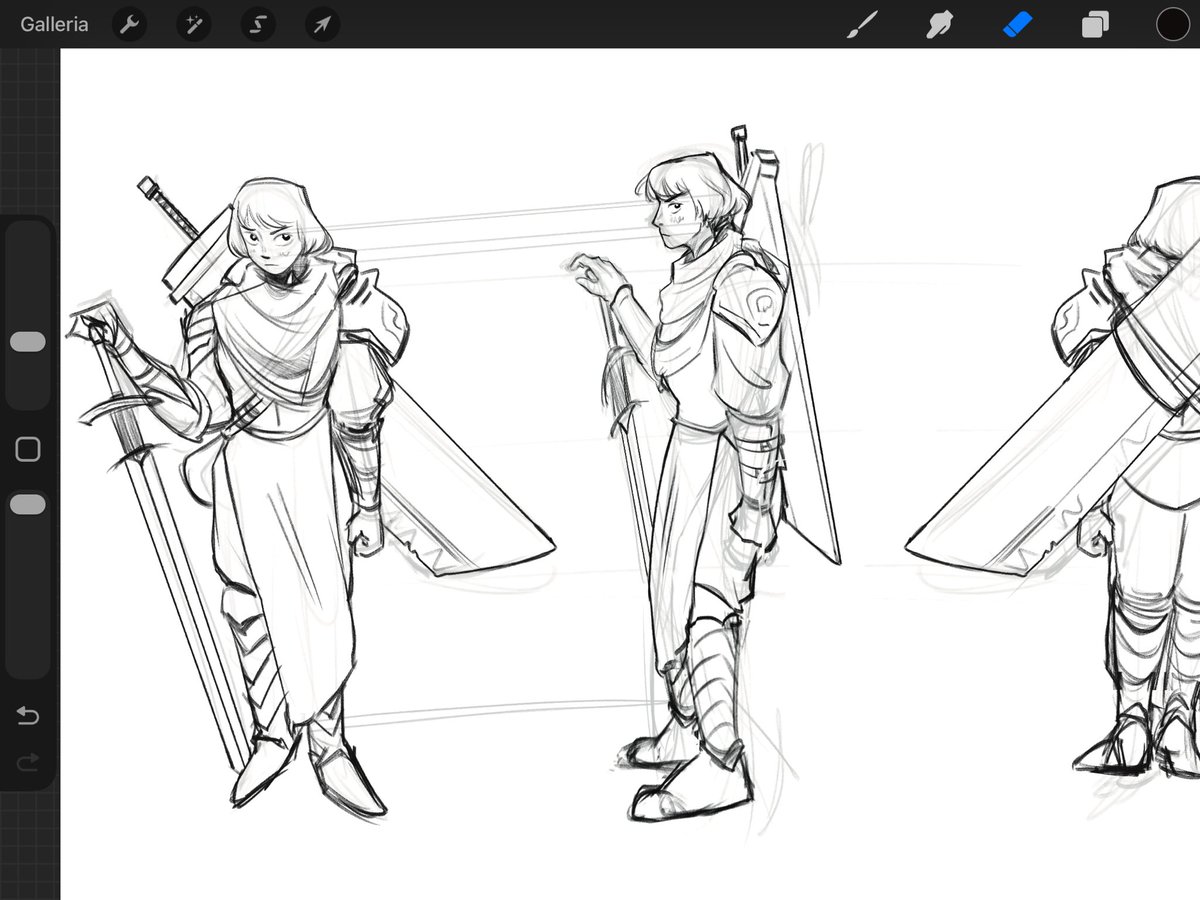Open the Adjustments panel

(x=193, y=24)
